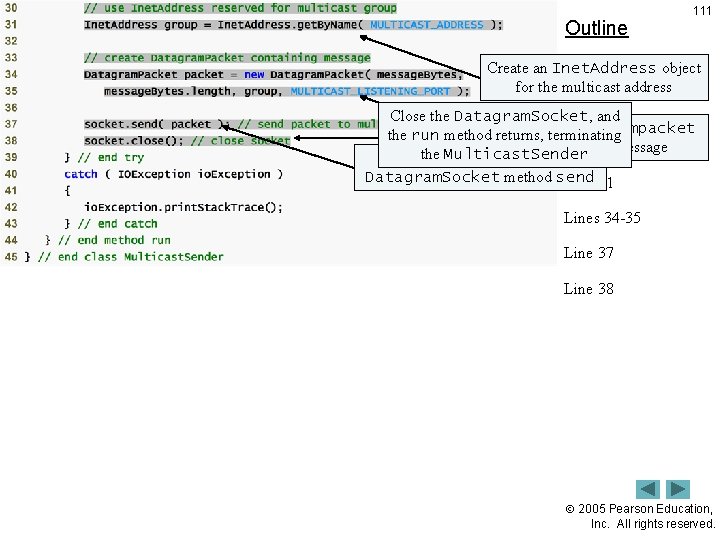
Task: Click the Outline heading
Action: pyautogui.click(x=596, y=28)
